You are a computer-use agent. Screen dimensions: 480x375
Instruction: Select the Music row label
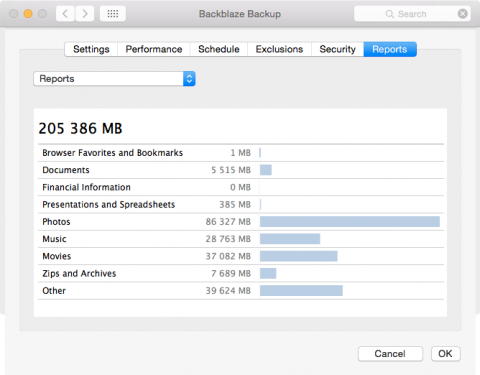tap(54, 239)
